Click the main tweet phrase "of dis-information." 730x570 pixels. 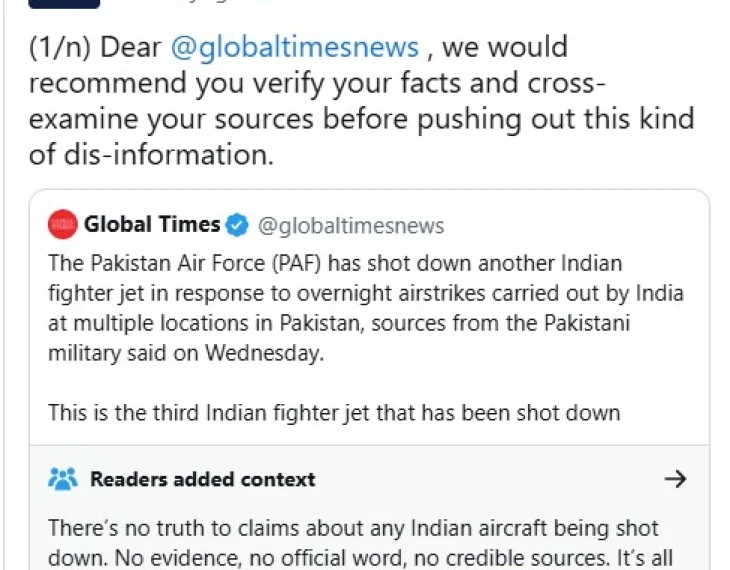151,155
